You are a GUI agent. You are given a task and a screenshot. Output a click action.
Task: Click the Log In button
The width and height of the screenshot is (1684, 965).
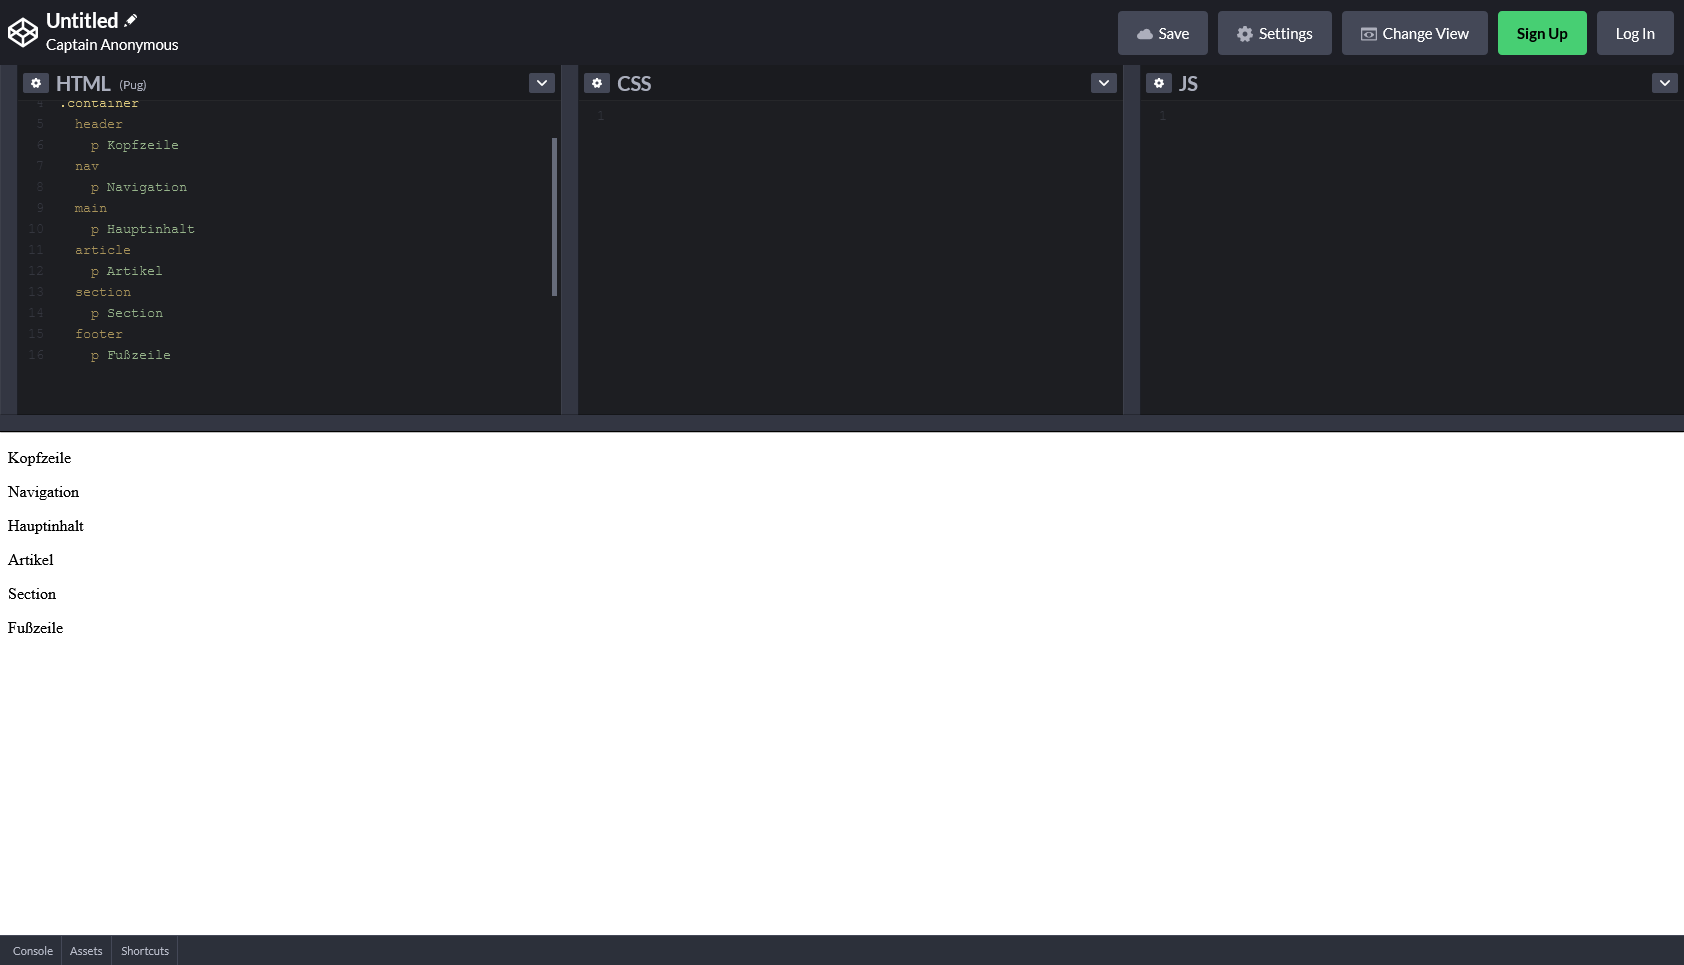[x=1634, y=33]
